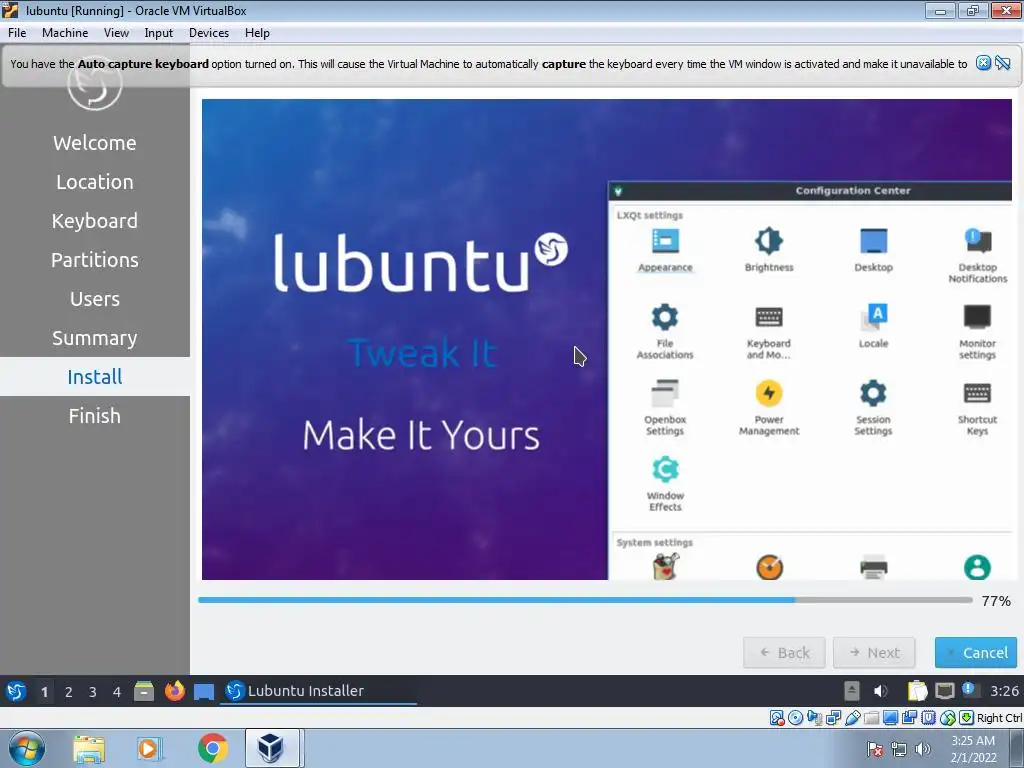Open the Help menu
Screen dimensions: 1024x768
tap(257, 33)
